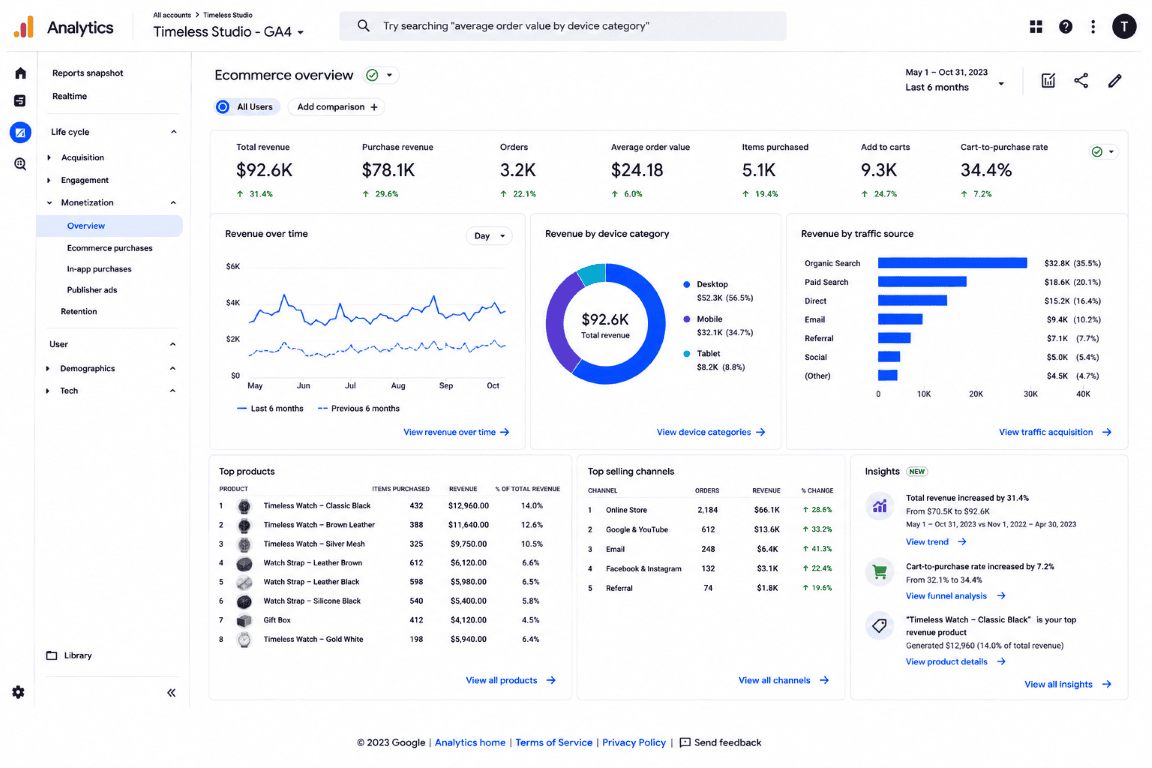Click the share report icon
The width and height of the screenshot is (1152, 768).
(x=1081, y=81)
